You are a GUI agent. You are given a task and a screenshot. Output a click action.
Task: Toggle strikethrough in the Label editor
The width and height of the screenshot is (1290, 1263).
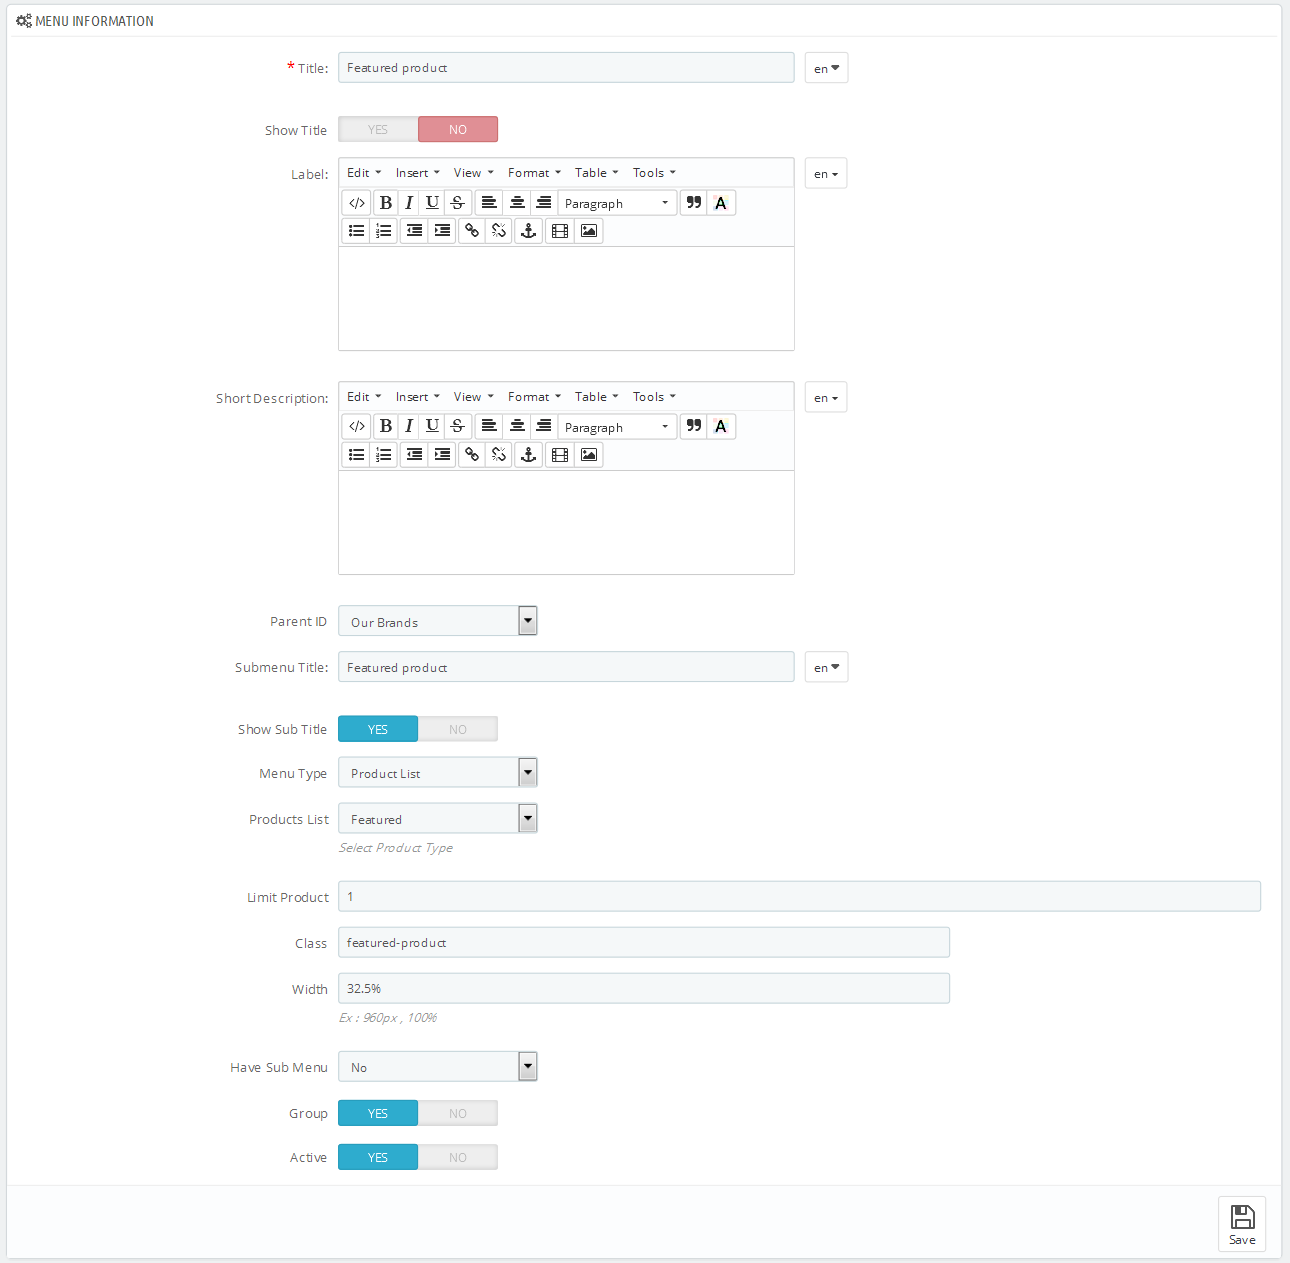[457, 203]
